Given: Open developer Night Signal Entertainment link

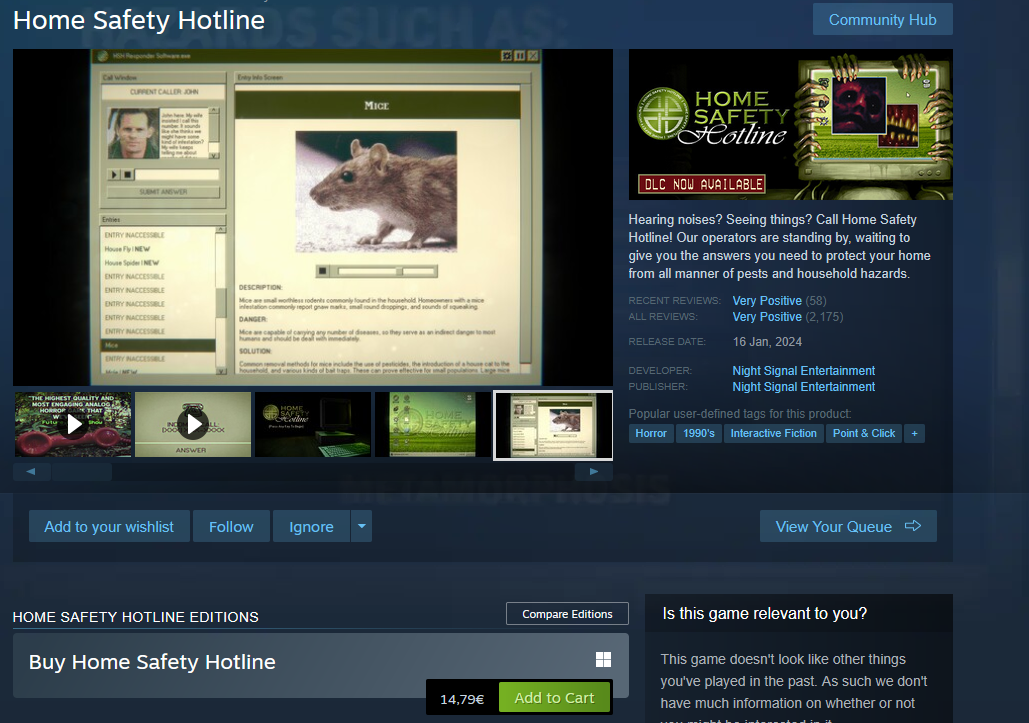Looking at the screenshot, I should [x=803, y=371].
